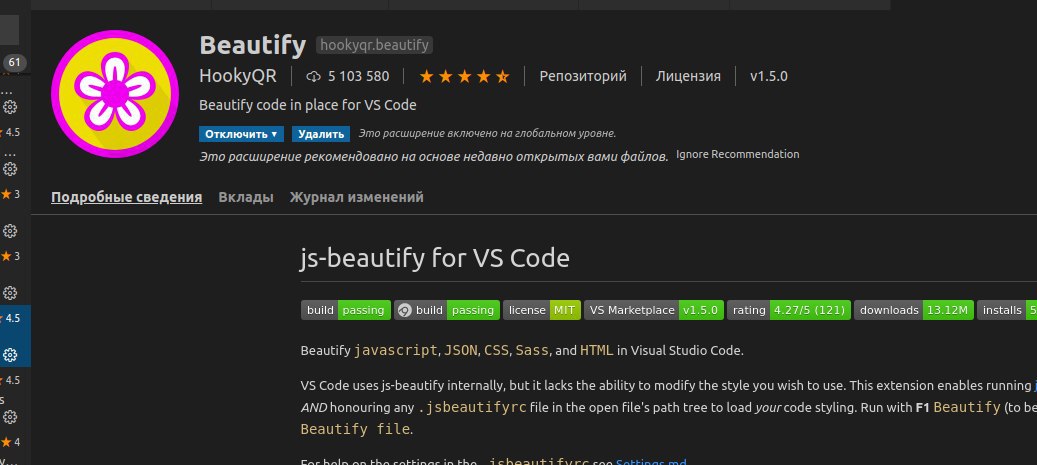Click the 'CSS' code word
The width and height of the screenshot is (1037, 465).
(497, 351)
